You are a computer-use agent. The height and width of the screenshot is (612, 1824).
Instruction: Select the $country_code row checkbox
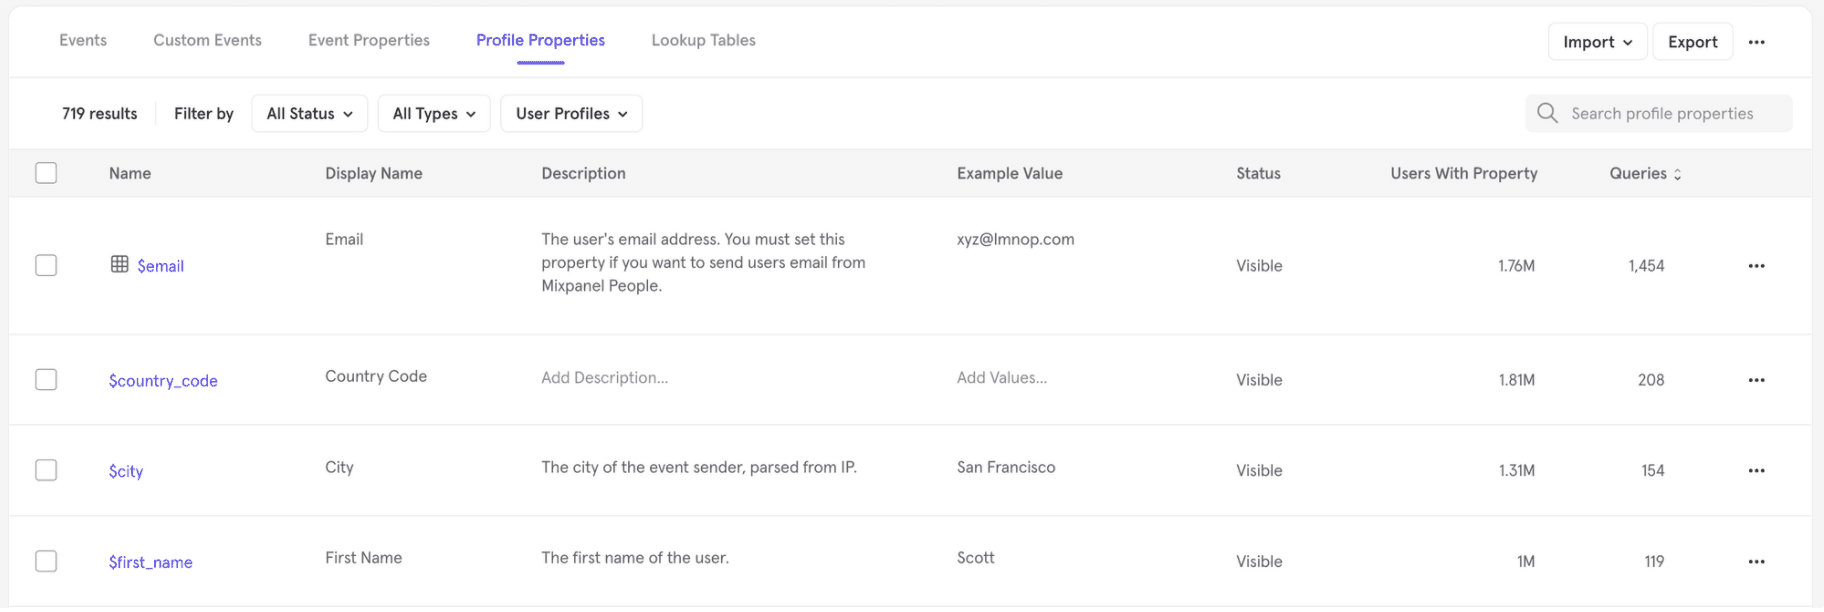click(46, 380)
